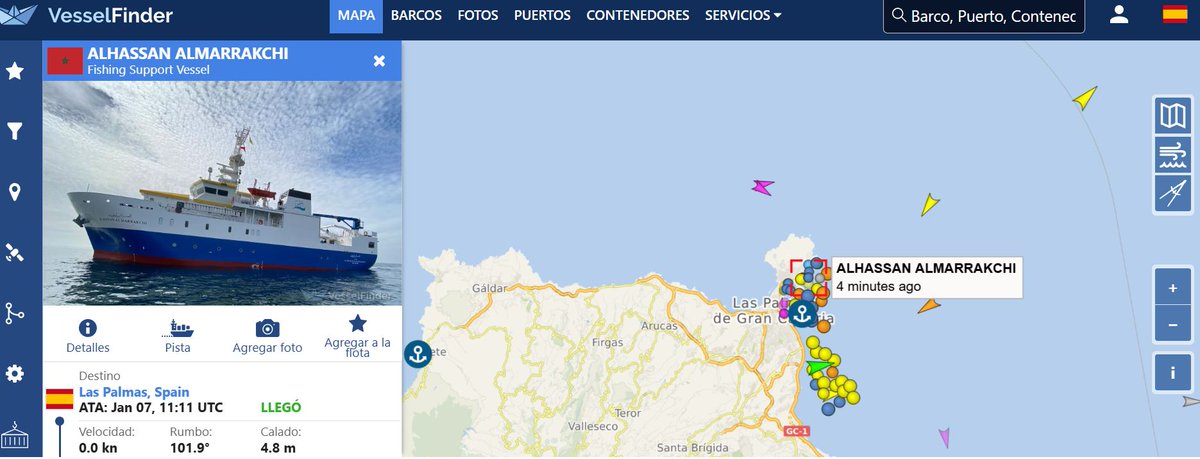Select the green vessel arrow near coast
This screenshot has width=1200, height=459.
pyautogui.click(x=819, y=367)
